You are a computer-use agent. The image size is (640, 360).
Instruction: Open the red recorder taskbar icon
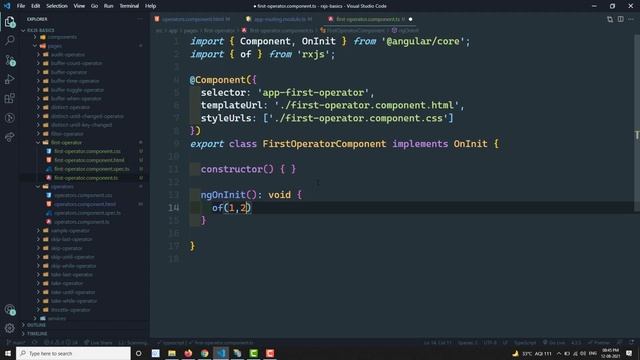[270, 353]
